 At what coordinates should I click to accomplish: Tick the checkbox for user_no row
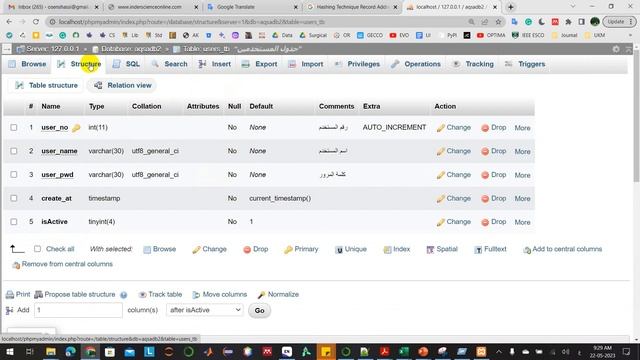click(14, 127)
